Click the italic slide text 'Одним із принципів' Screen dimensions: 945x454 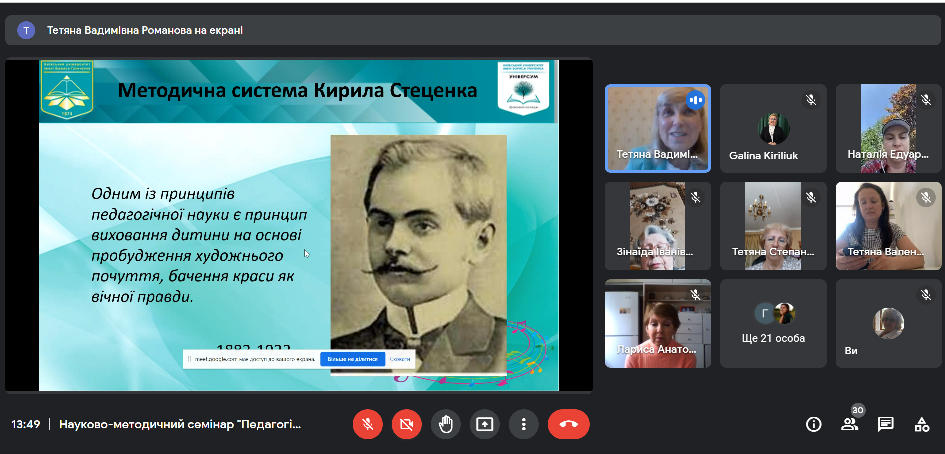coord(163,194)
